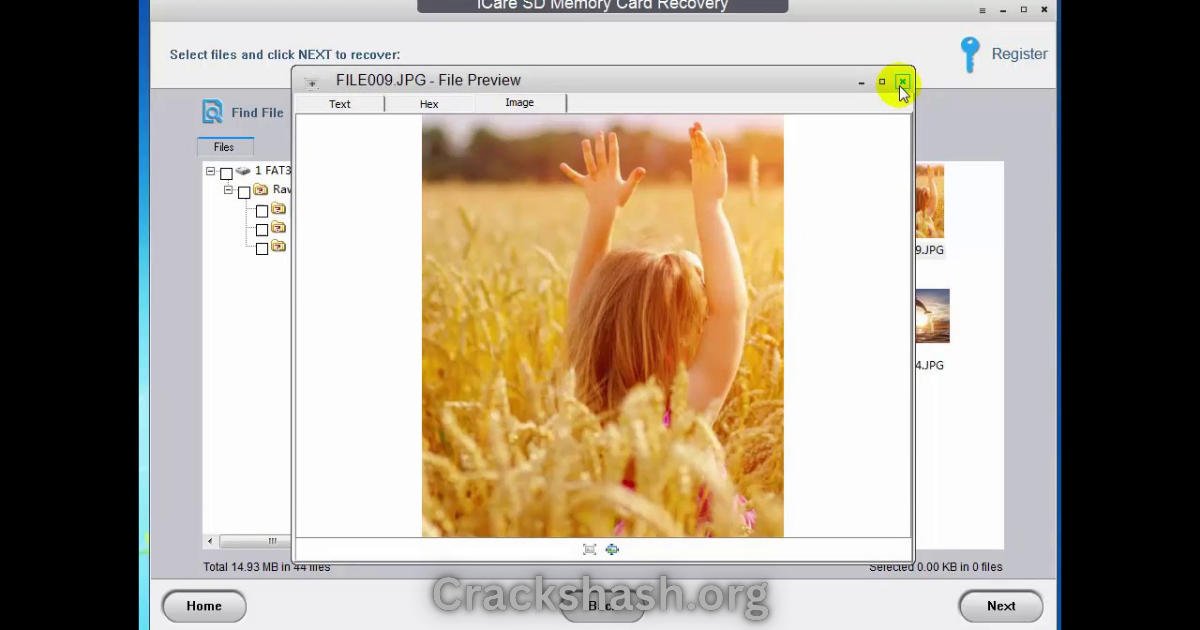Close the FILE009.JPG File Preview window
Image resolution: width=1200 pixels, height=630 pixels.
coord(902,82)
